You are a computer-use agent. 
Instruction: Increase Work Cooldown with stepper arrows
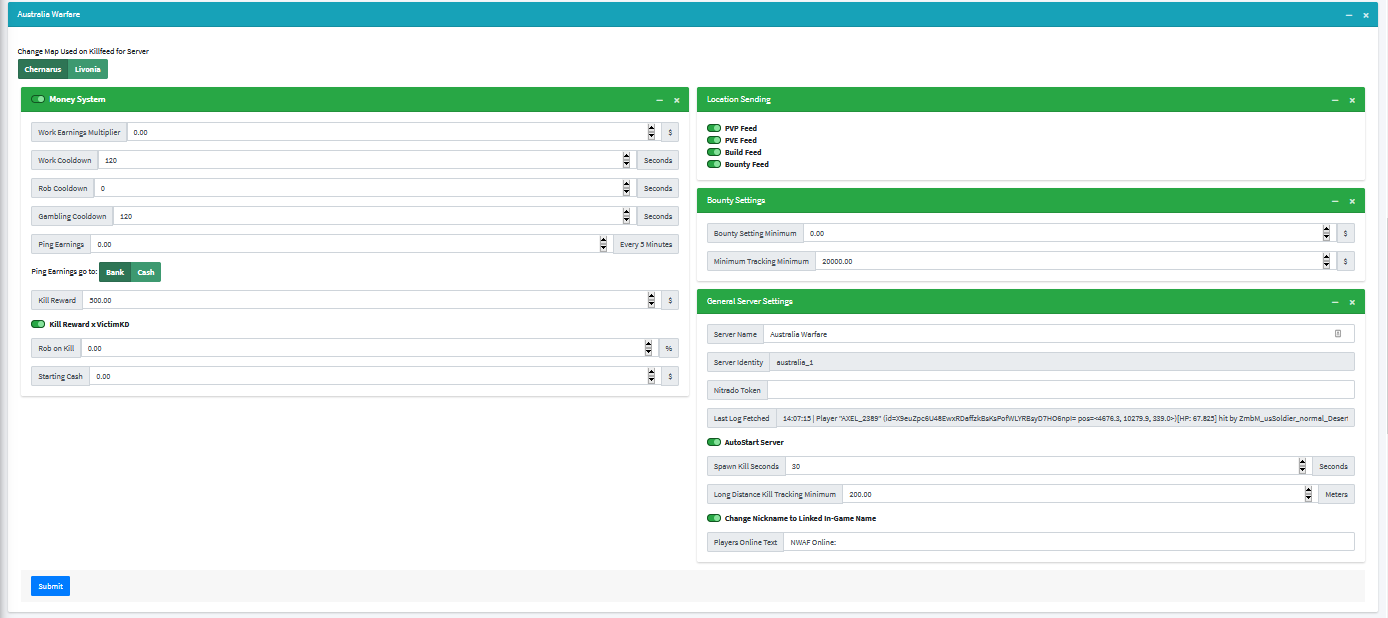(x=627, y=156)
